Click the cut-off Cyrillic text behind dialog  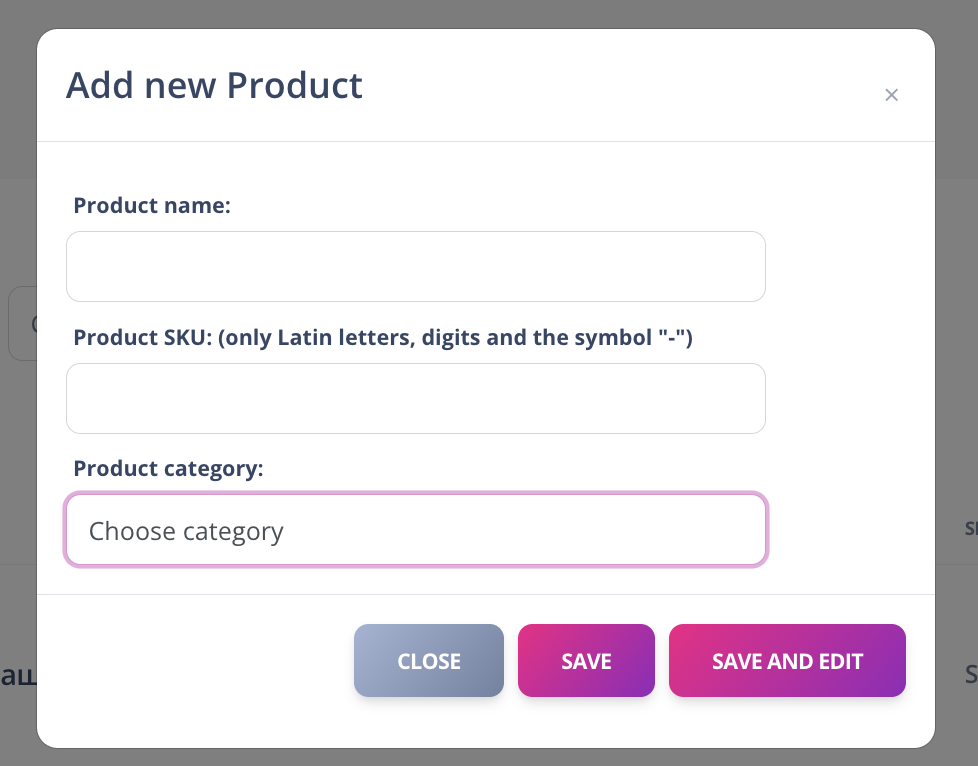[x=17, y=674]
